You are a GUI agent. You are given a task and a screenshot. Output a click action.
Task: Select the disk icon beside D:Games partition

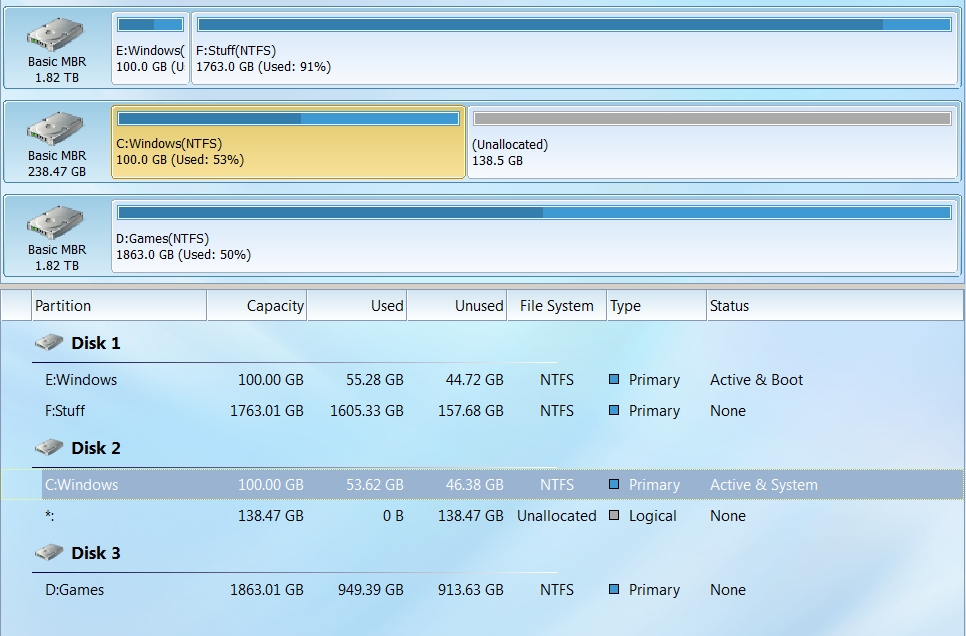click(x=55, y=222)
